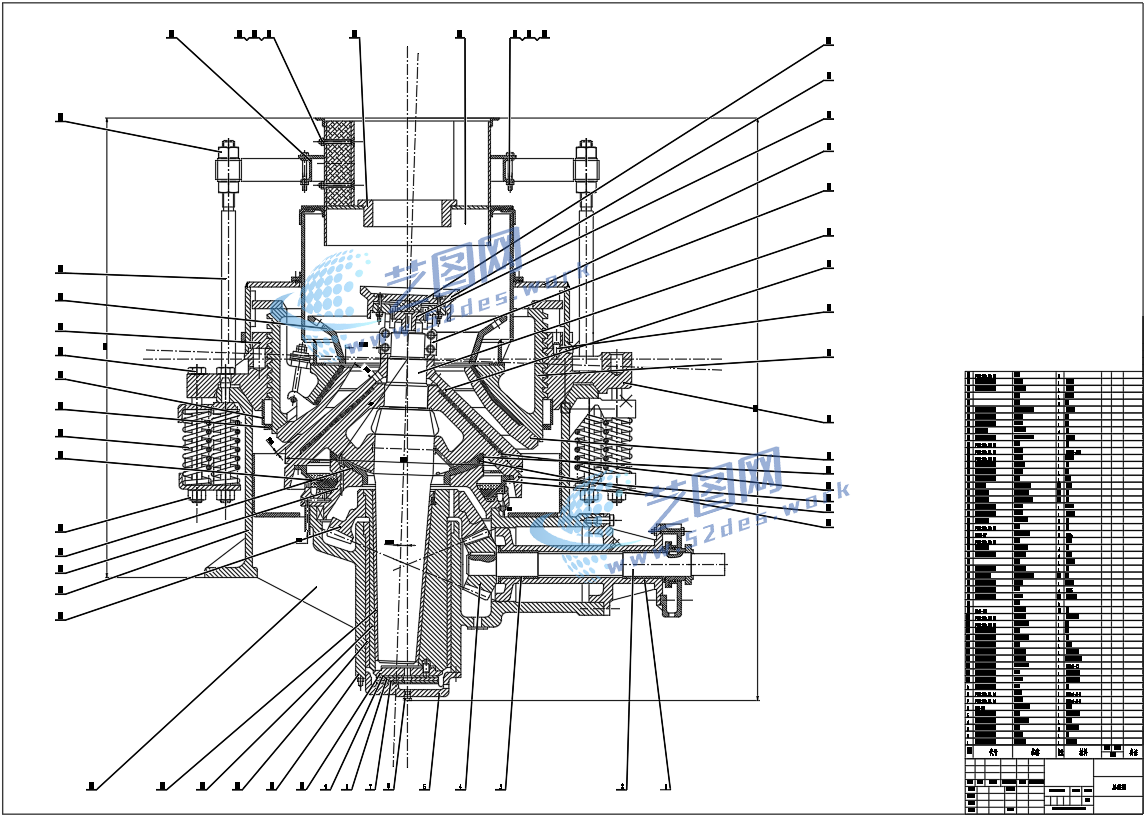Select part callout number 4 below the drawing

(460, 787)
